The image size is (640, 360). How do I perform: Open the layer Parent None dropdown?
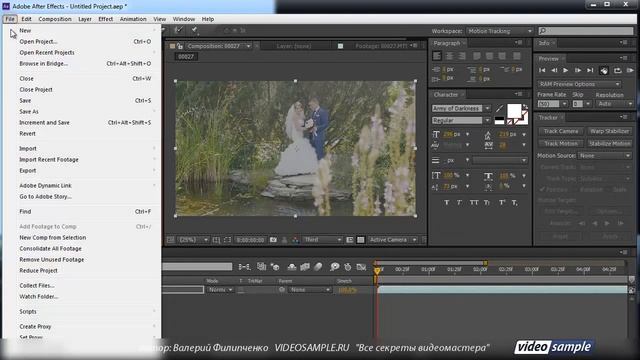pyautogui.click(x=309, y=290)
